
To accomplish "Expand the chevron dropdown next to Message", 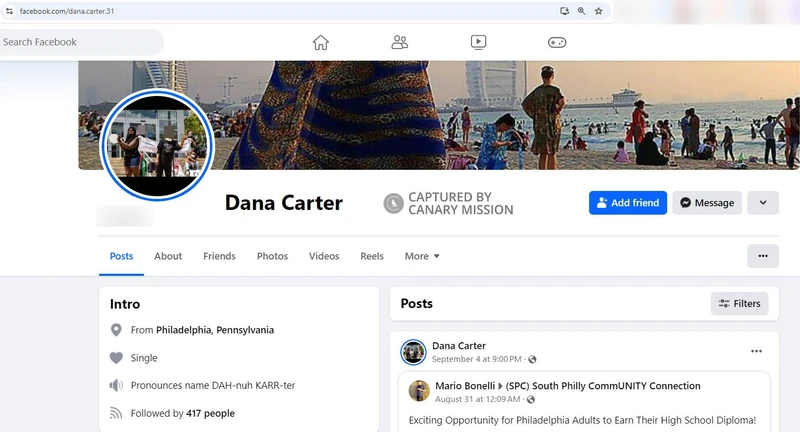I will pos(763,202).
